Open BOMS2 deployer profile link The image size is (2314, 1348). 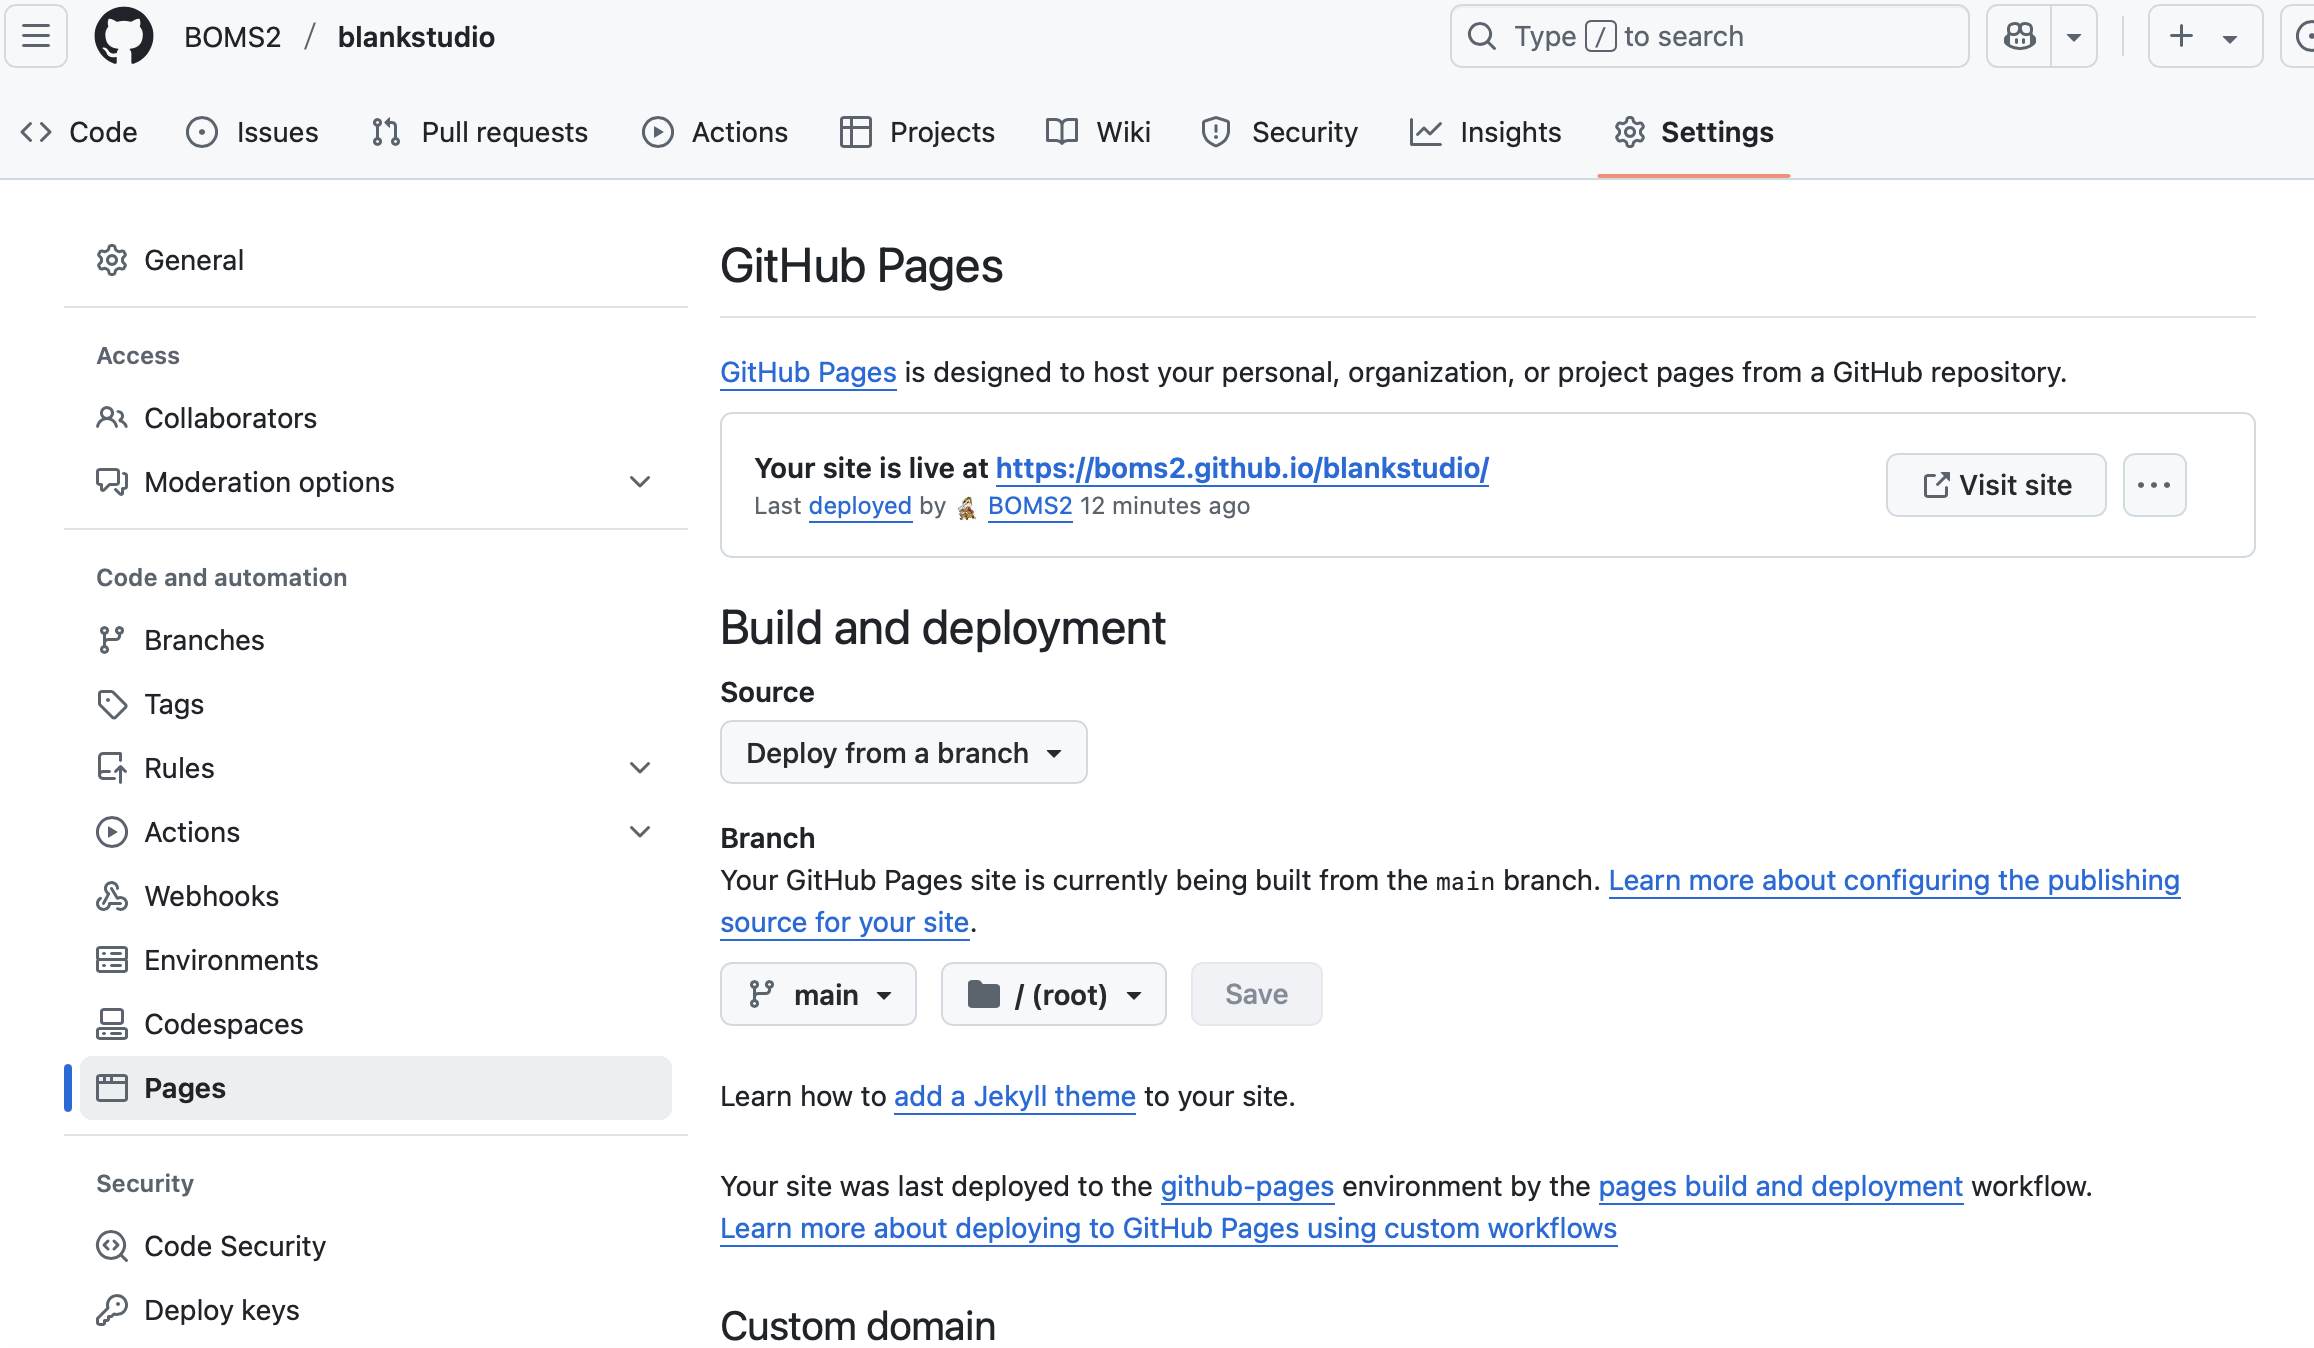click(1030, 506)
